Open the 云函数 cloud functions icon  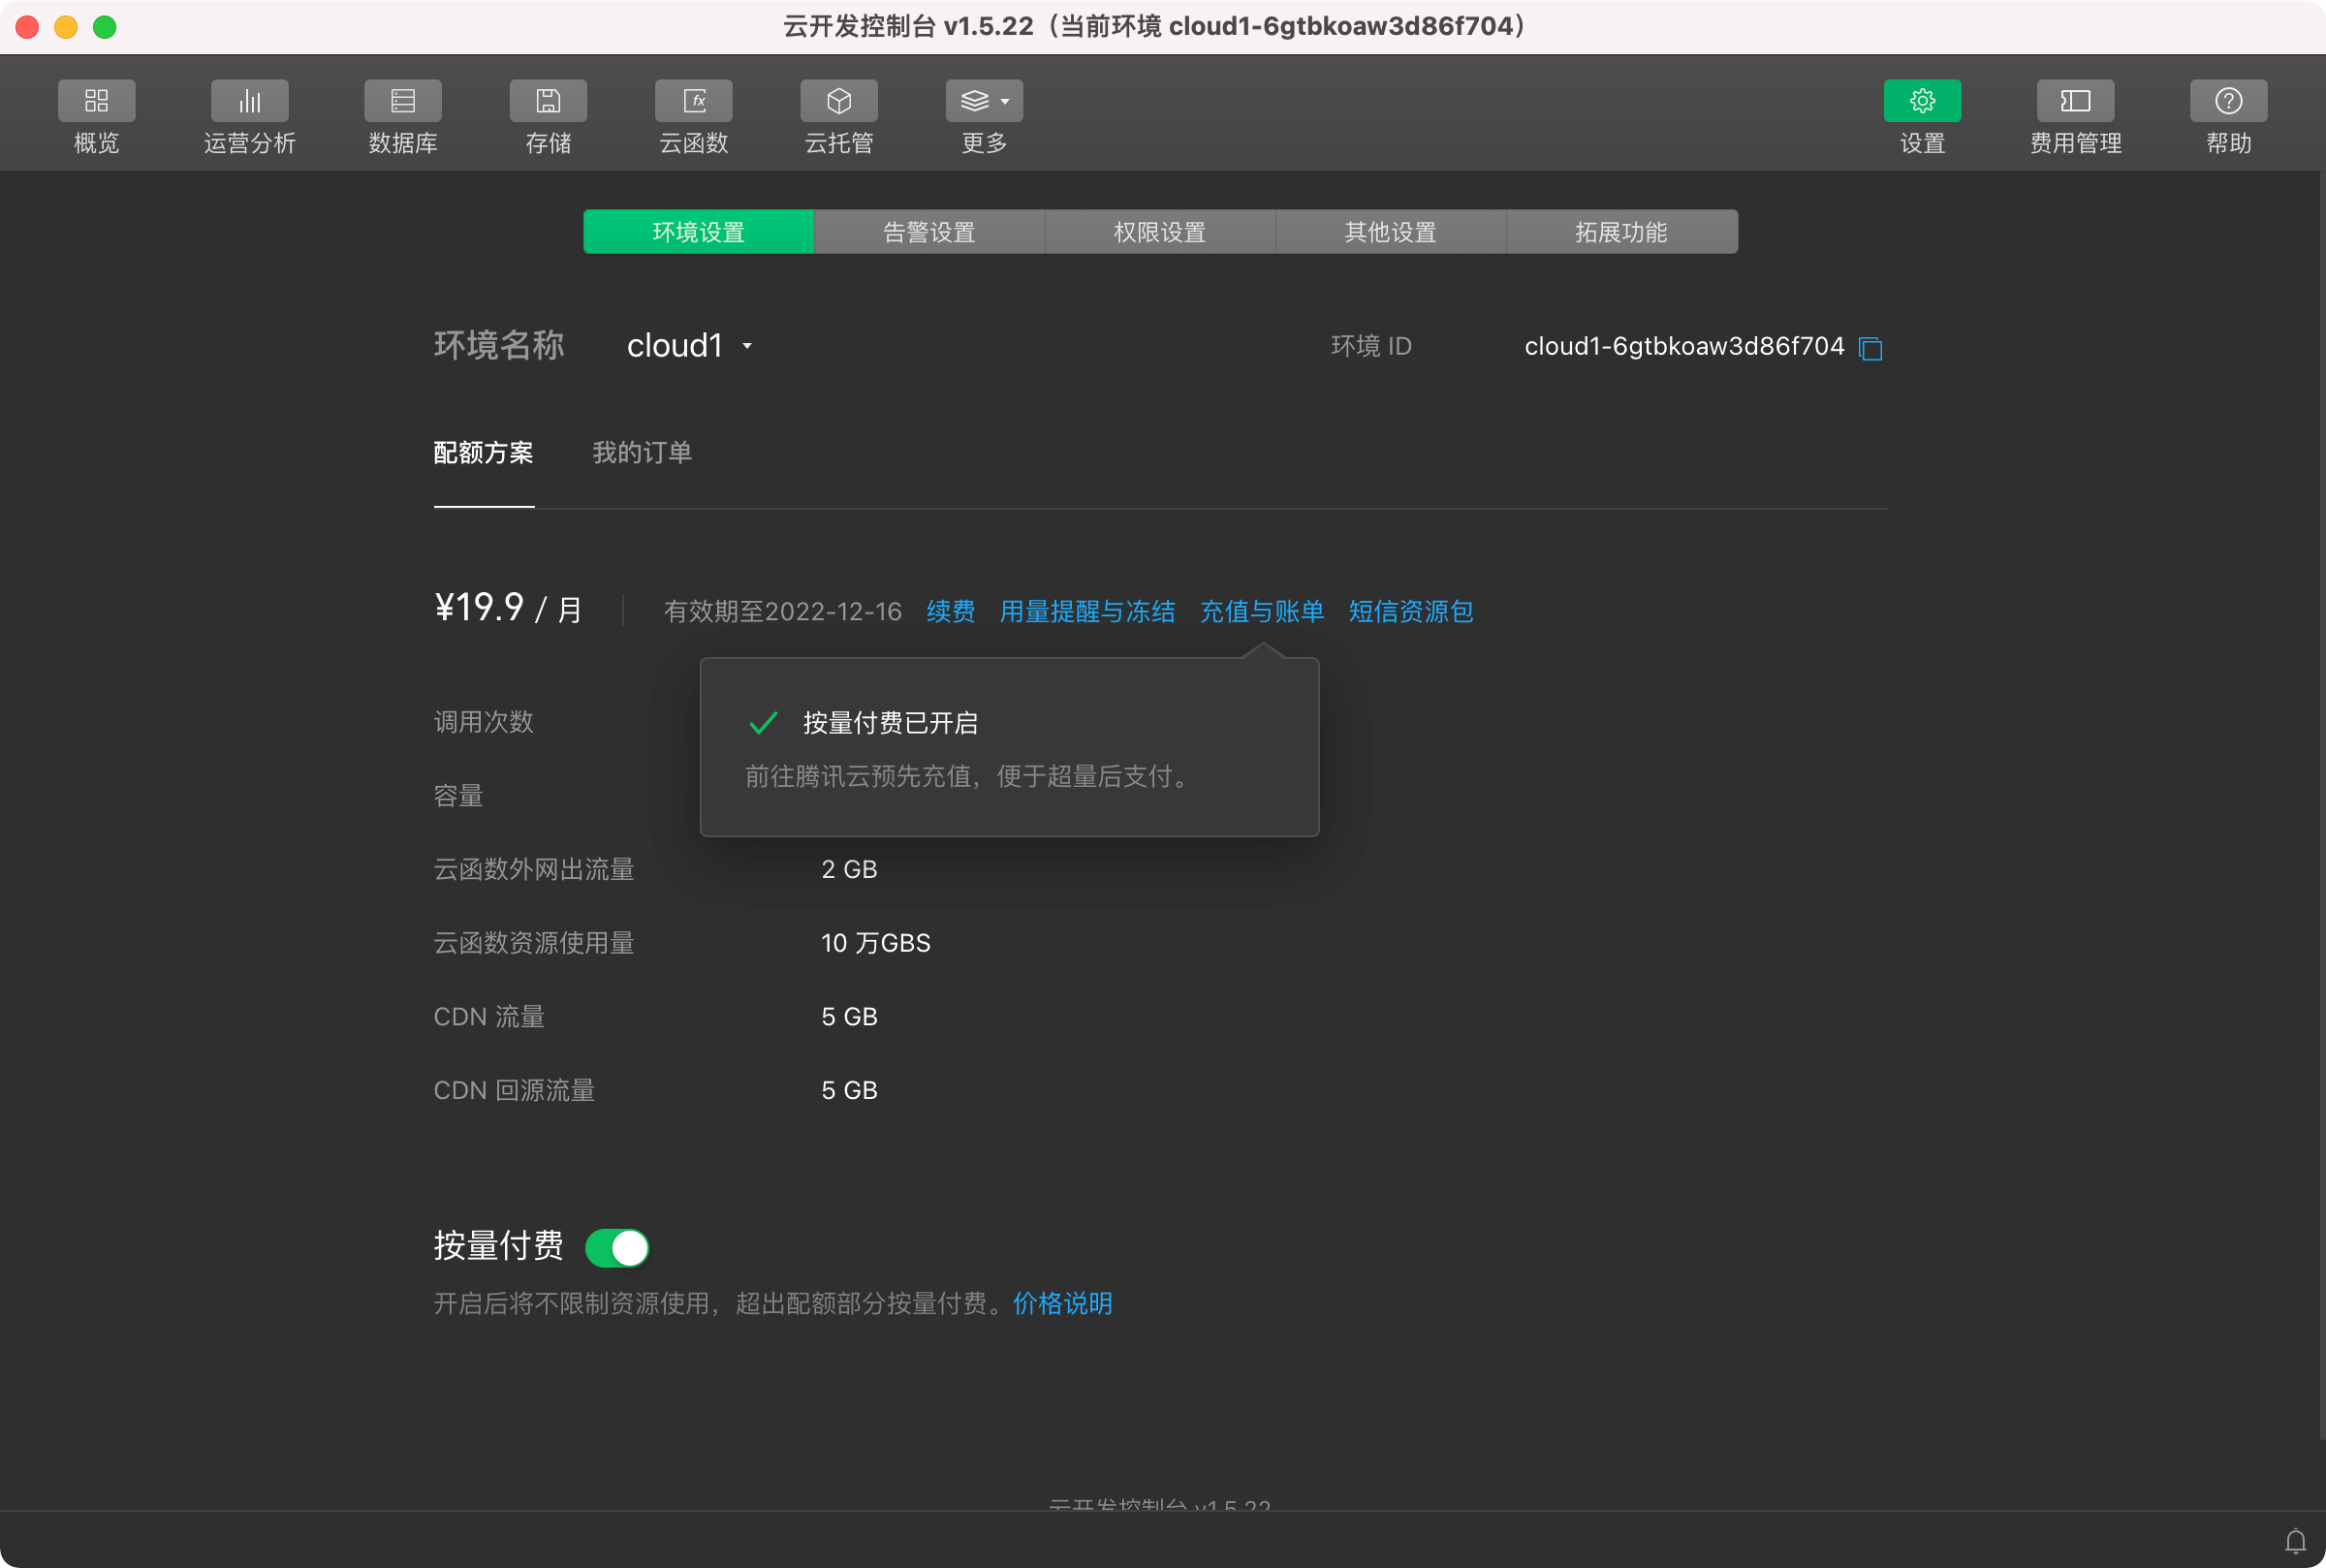(x=693, y=101)
